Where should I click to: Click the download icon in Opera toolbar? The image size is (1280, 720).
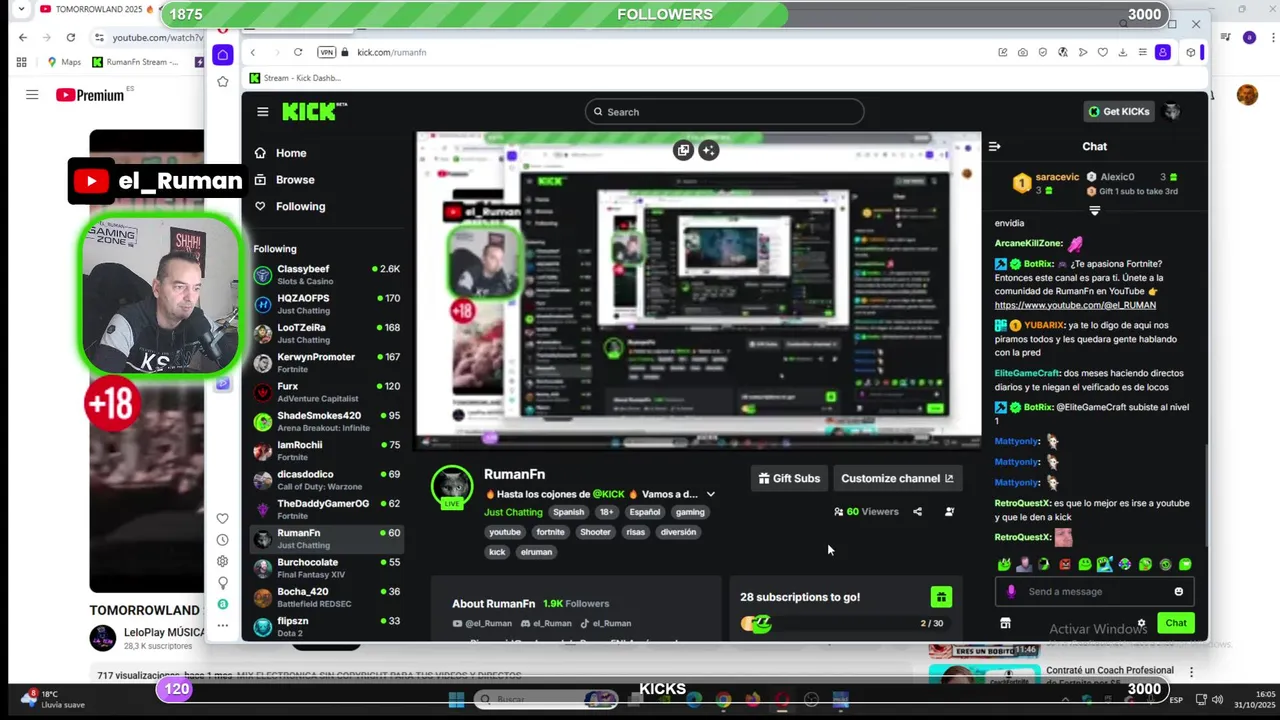coord(1123,52)
